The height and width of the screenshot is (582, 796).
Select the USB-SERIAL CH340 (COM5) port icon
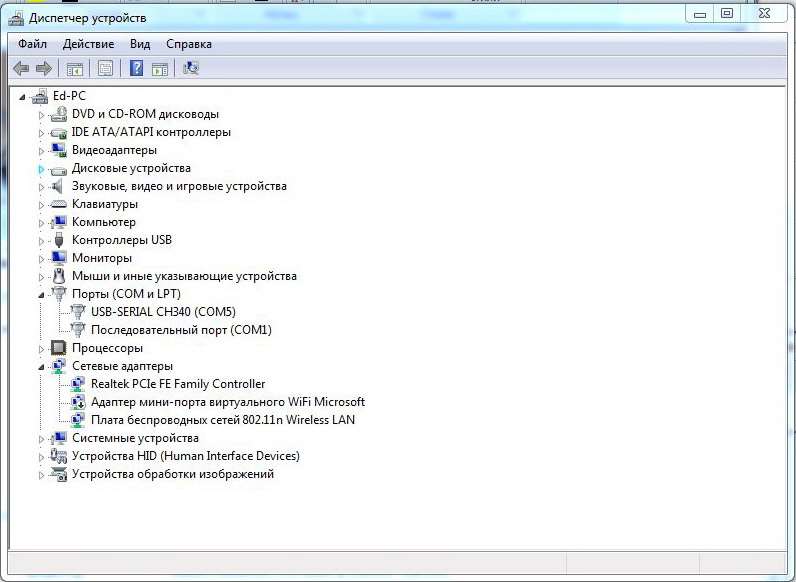coord(78,312)
